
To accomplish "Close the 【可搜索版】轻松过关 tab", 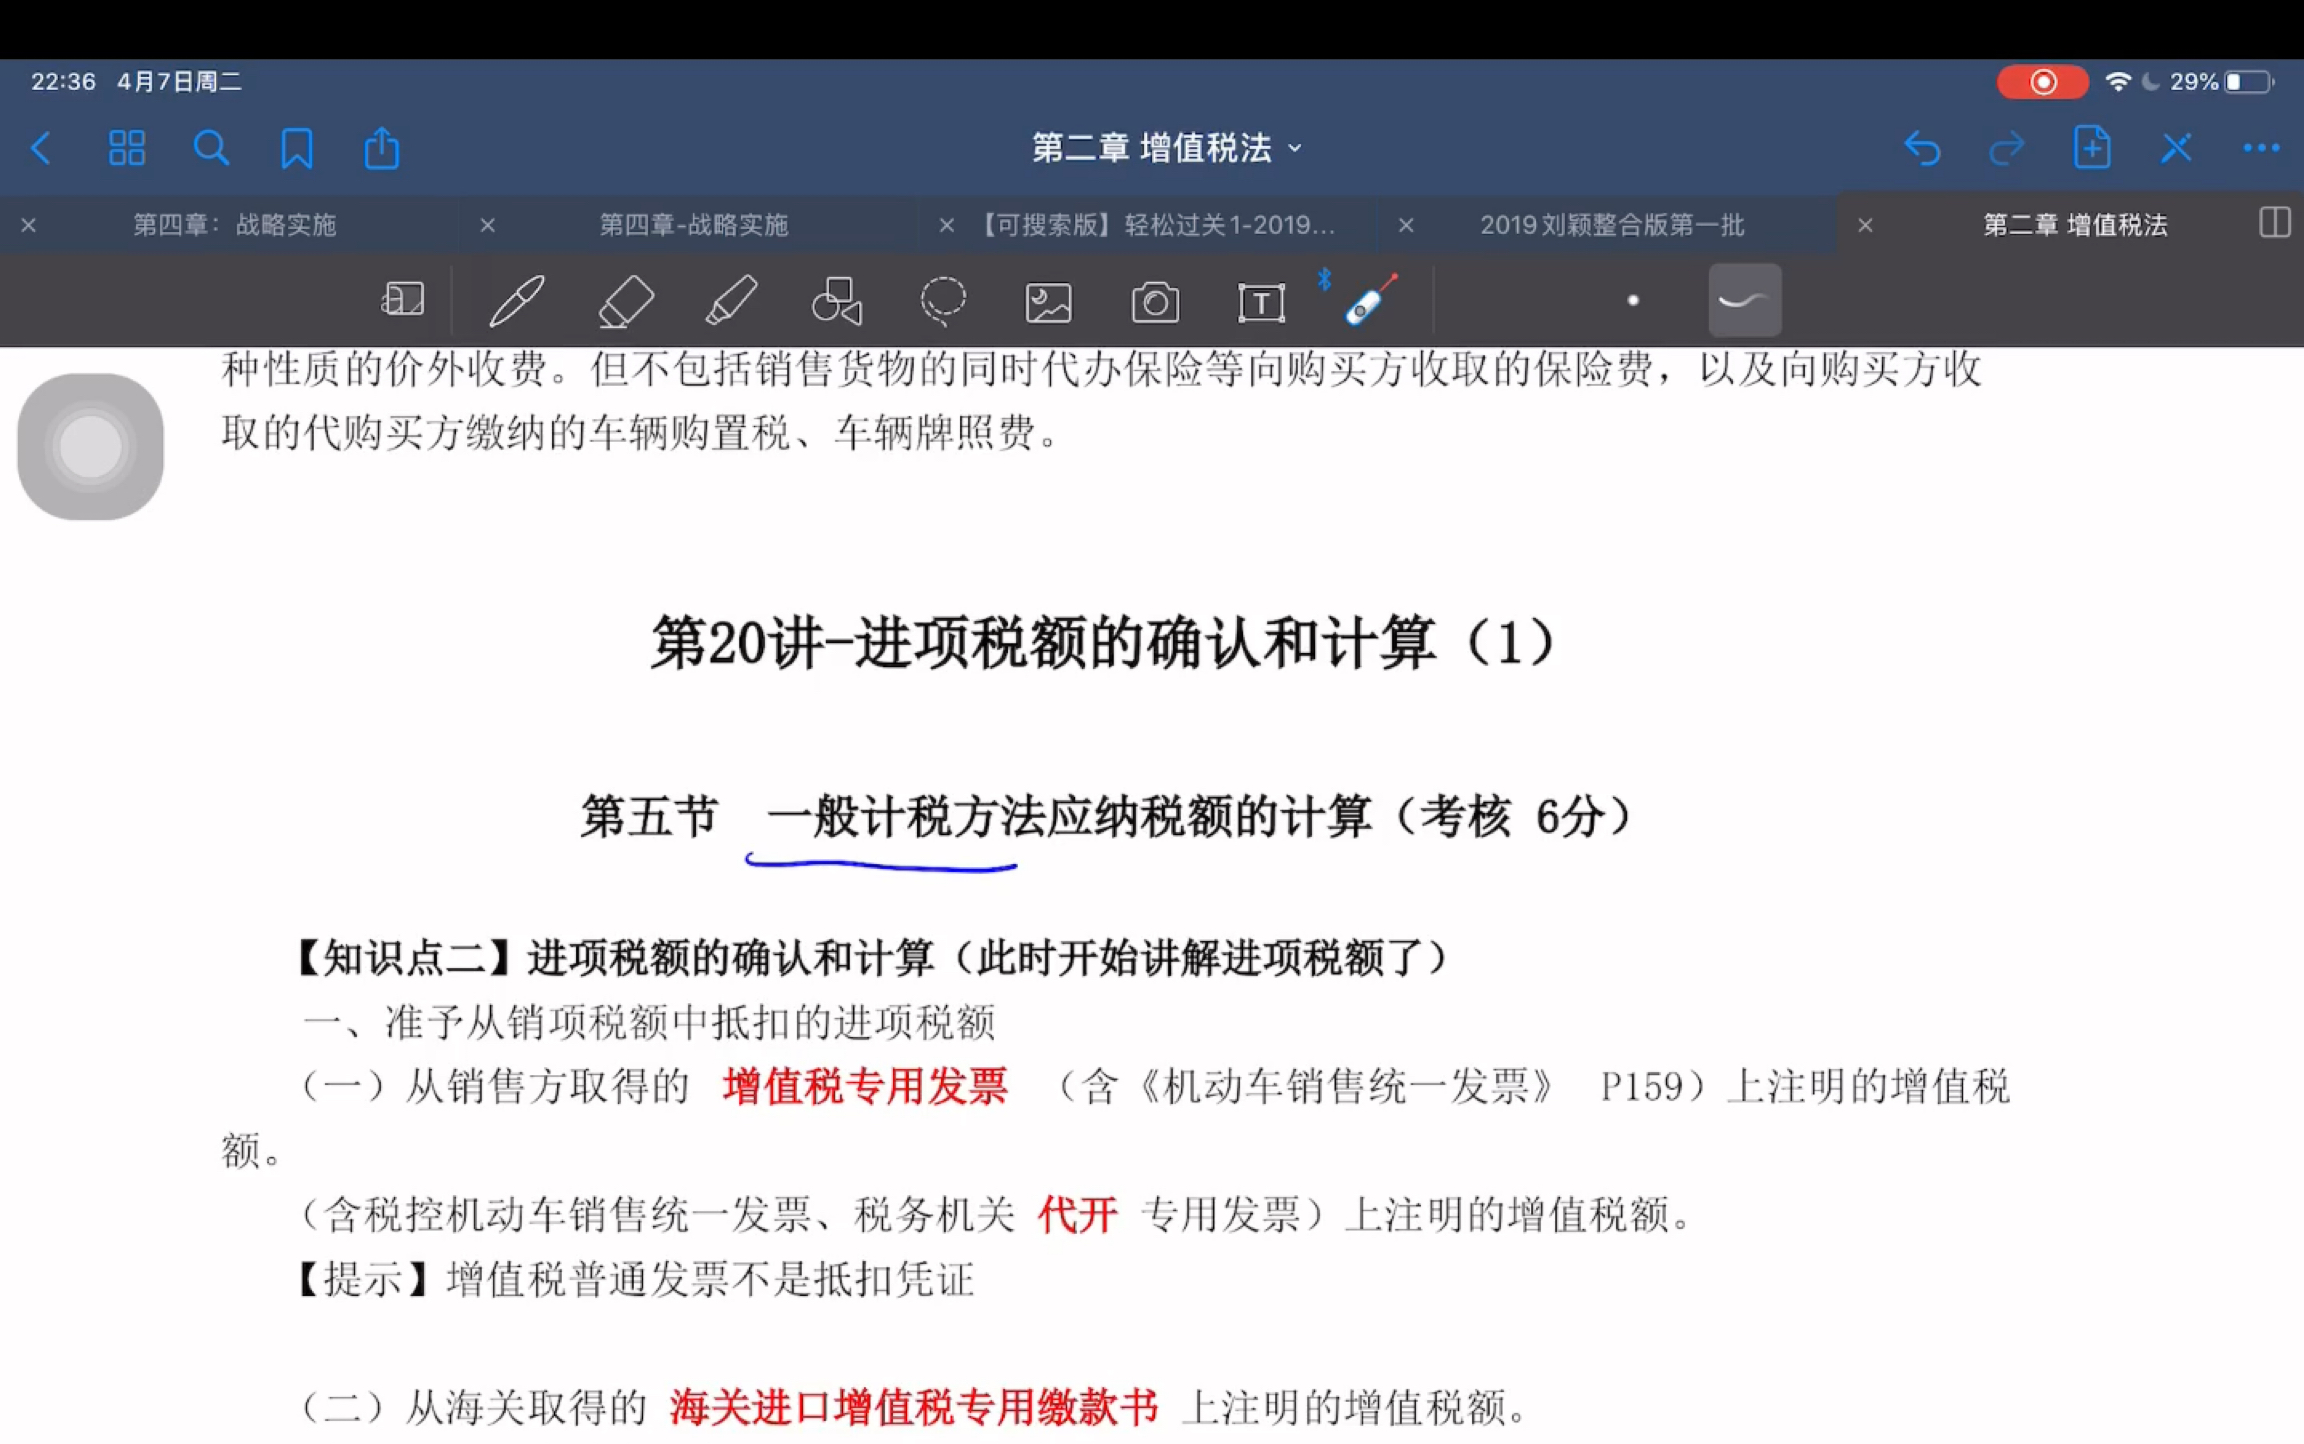I will click(x=947, y=226).
